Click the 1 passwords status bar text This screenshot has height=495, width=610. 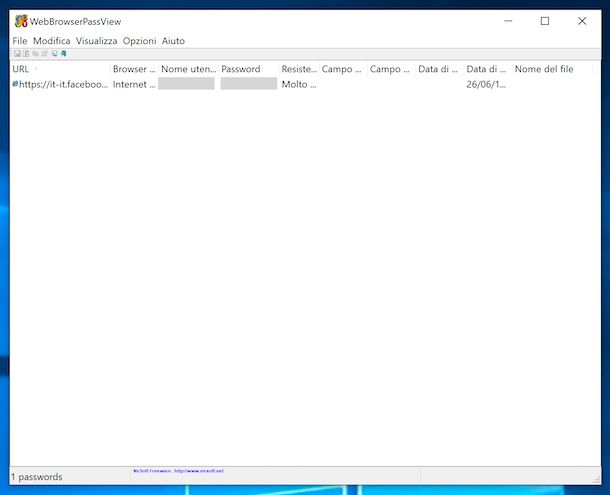click(x=37, y=477)
